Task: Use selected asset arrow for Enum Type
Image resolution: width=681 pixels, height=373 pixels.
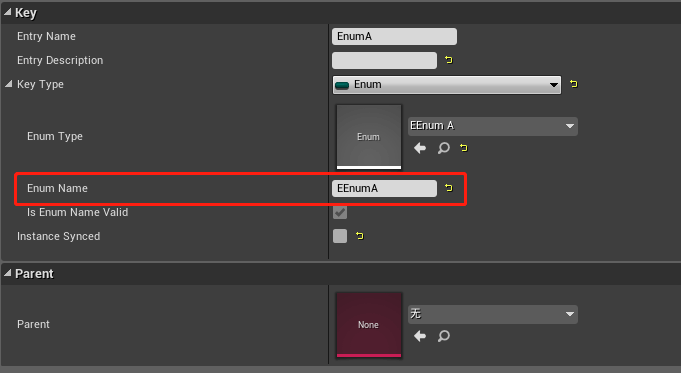Action: (x=420, y=148)
